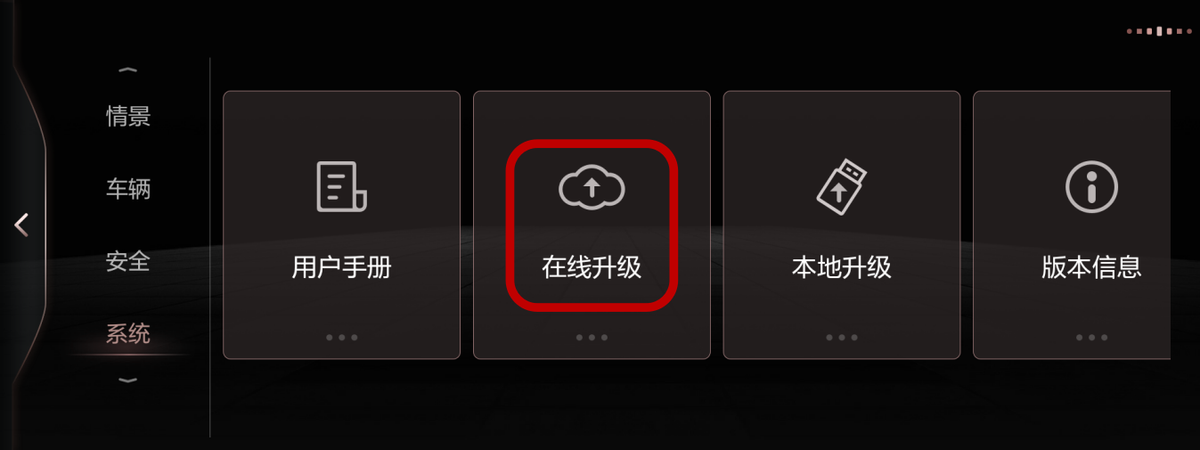Select the 系统 category
The width and height of the screenshot is (1200, 450).
pyautogui.click(x=128, y=333)
